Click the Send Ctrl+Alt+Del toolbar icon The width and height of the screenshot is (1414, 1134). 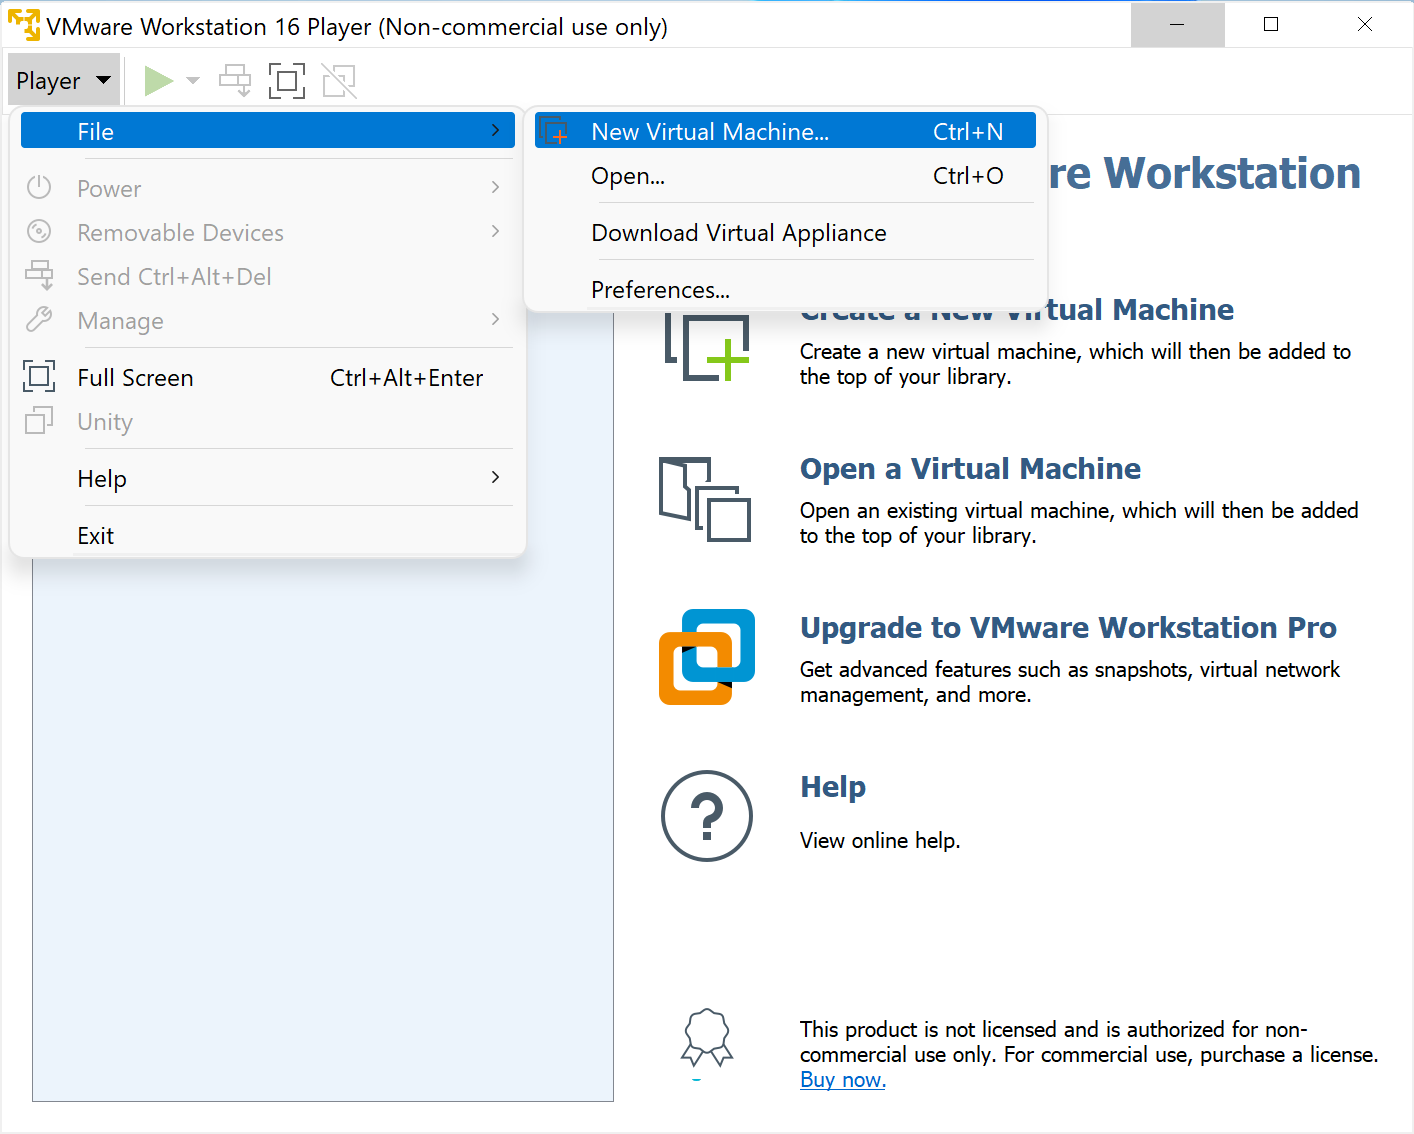coord(234,80)
